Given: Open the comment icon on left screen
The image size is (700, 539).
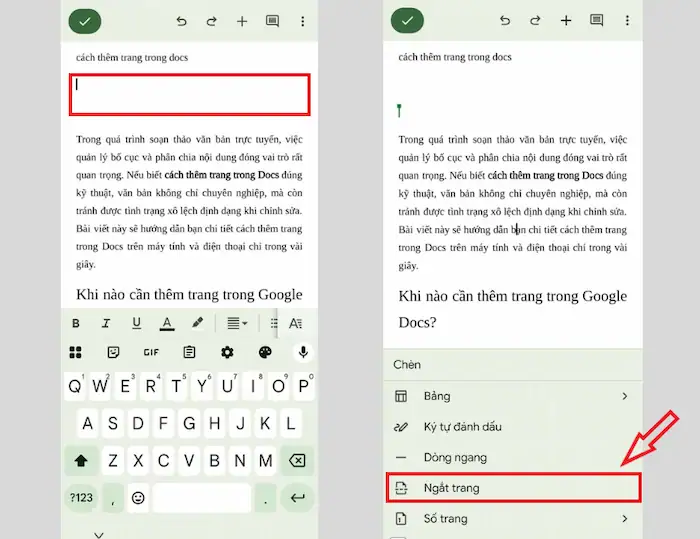Looking at the screenshot, I should point(272,21).
